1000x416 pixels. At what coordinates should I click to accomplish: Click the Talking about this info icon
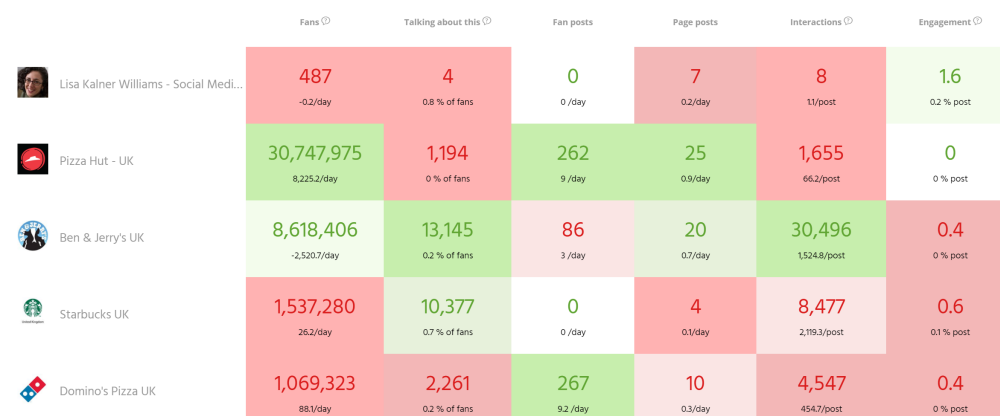[487, 21]
